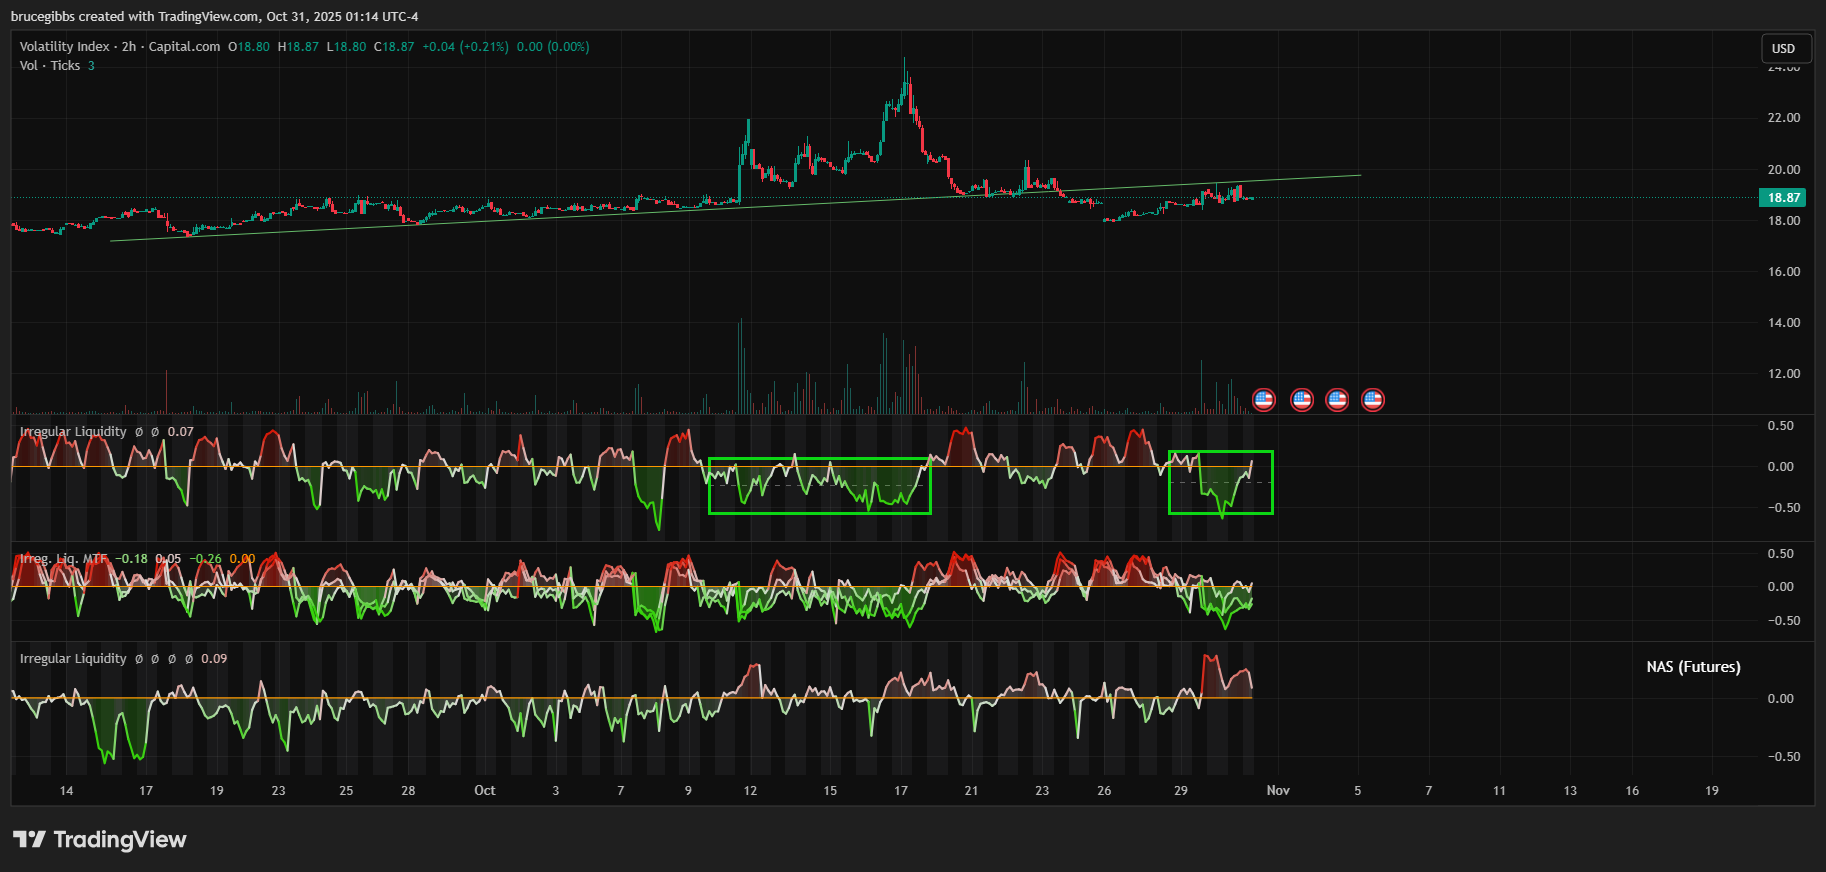Click the NAS (Futures) text label
This screenshot has width=1826, height=872.
click(1693, 667)
